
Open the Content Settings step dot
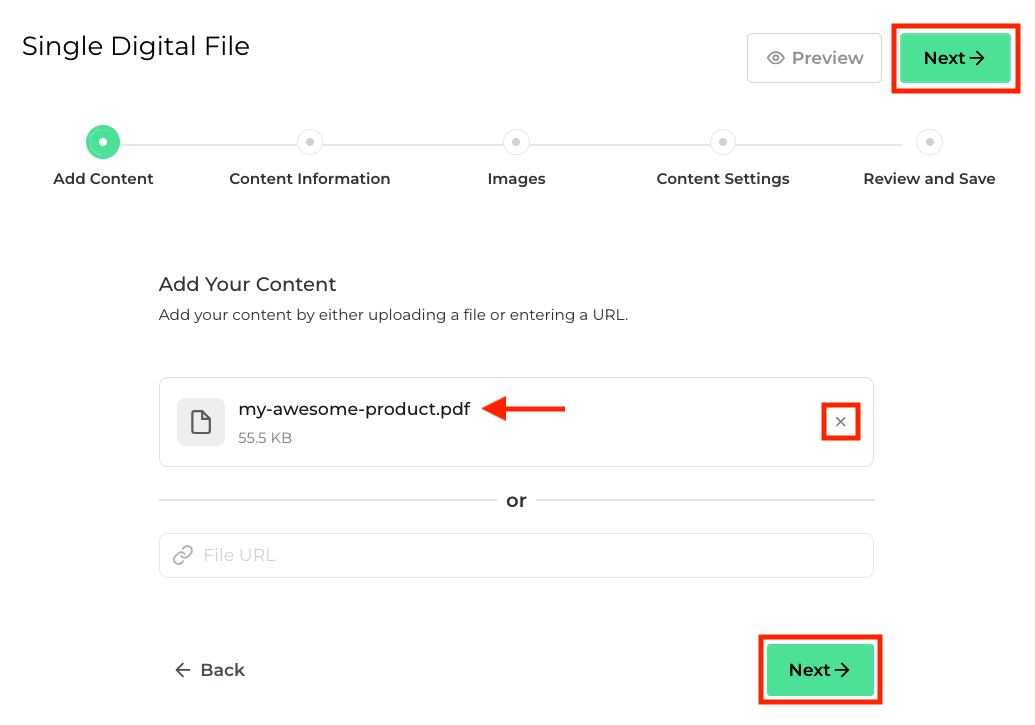[723, 142]
